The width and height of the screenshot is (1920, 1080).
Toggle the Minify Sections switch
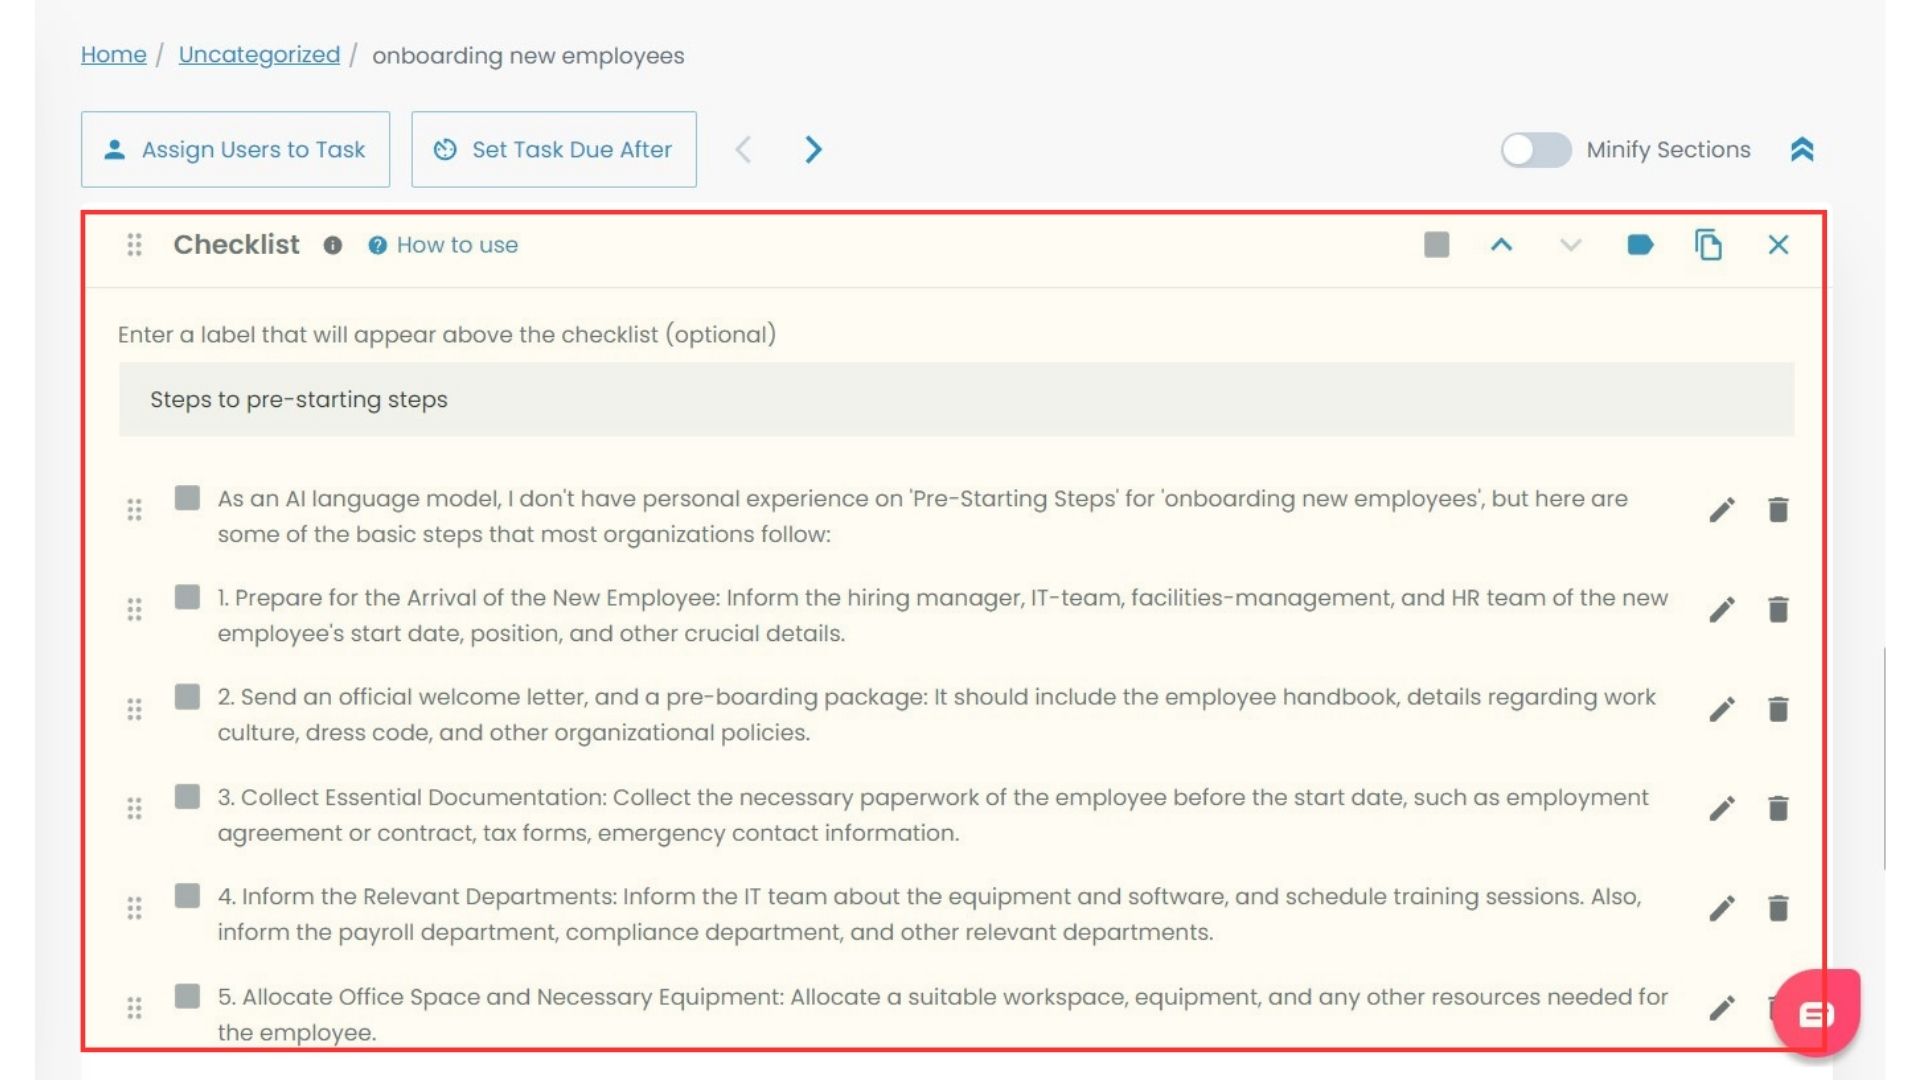tap(1535, 149)
